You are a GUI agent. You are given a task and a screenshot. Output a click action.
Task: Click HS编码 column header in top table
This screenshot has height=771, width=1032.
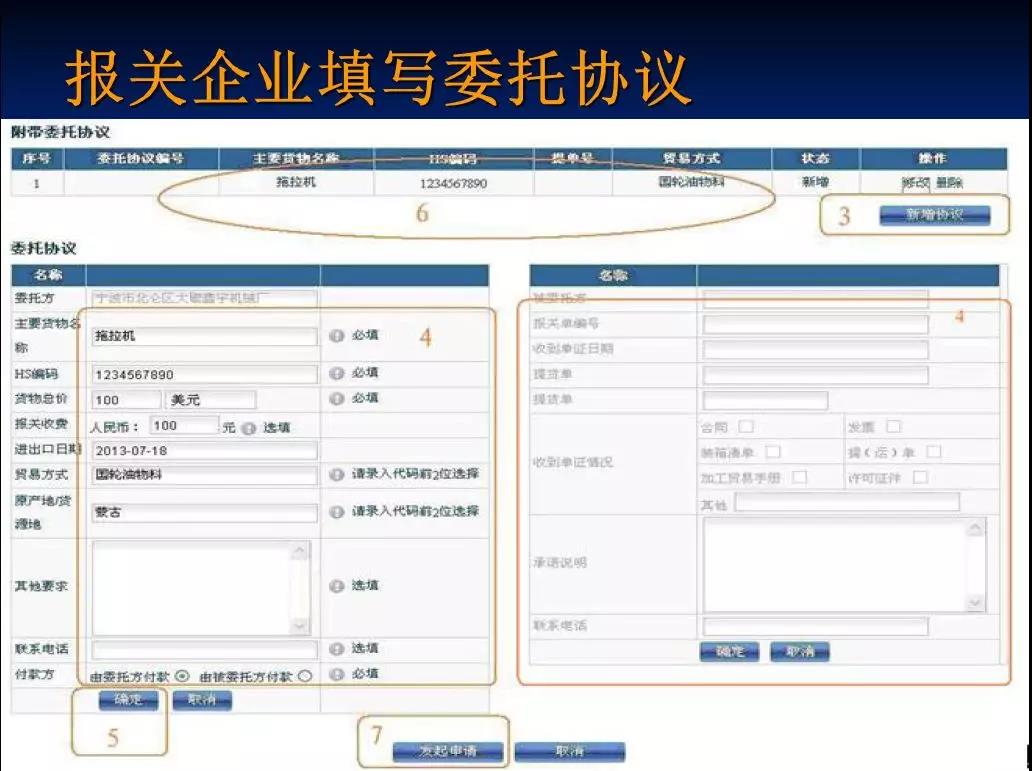(x=453, y=159)
